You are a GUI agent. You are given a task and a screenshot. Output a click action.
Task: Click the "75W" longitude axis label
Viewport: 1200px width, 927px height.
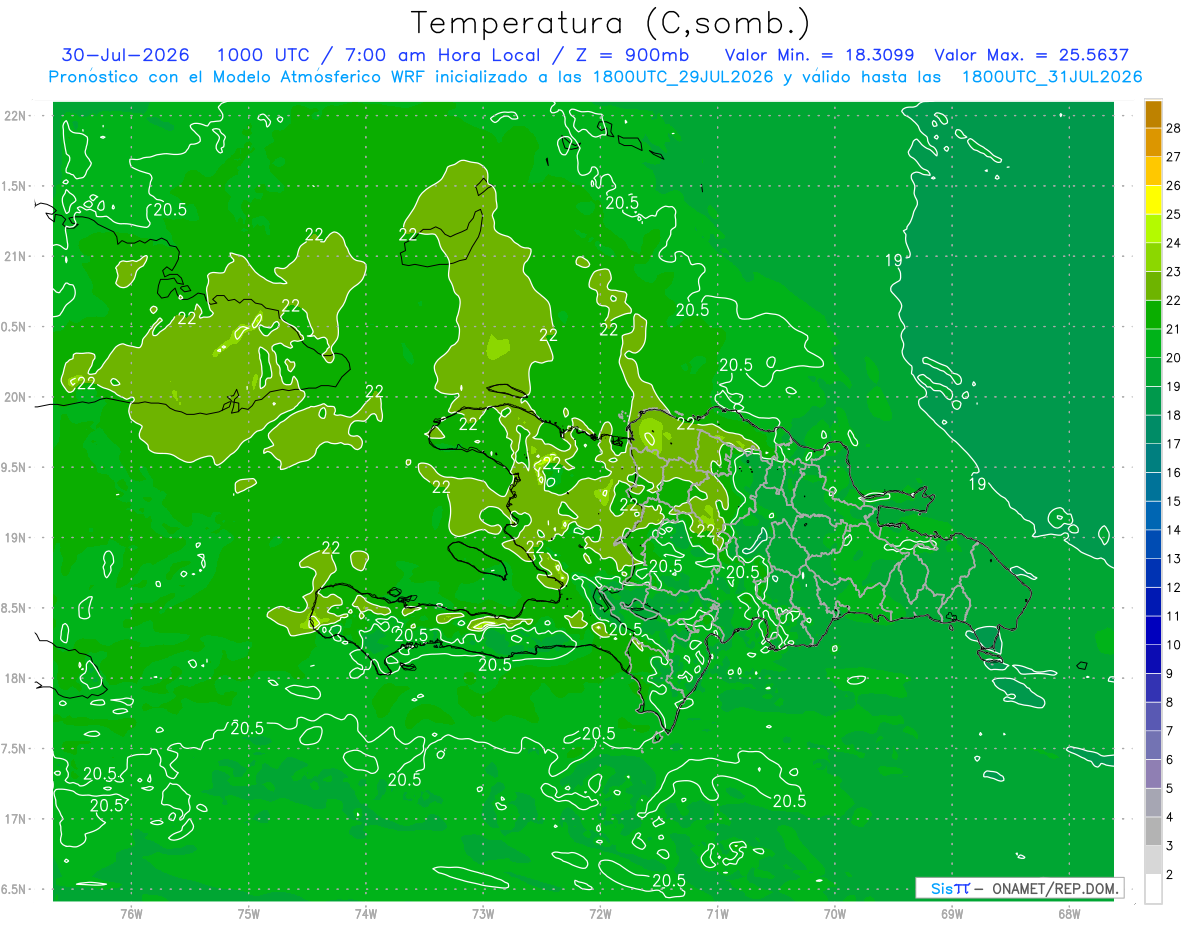click(x=249, y=913)
